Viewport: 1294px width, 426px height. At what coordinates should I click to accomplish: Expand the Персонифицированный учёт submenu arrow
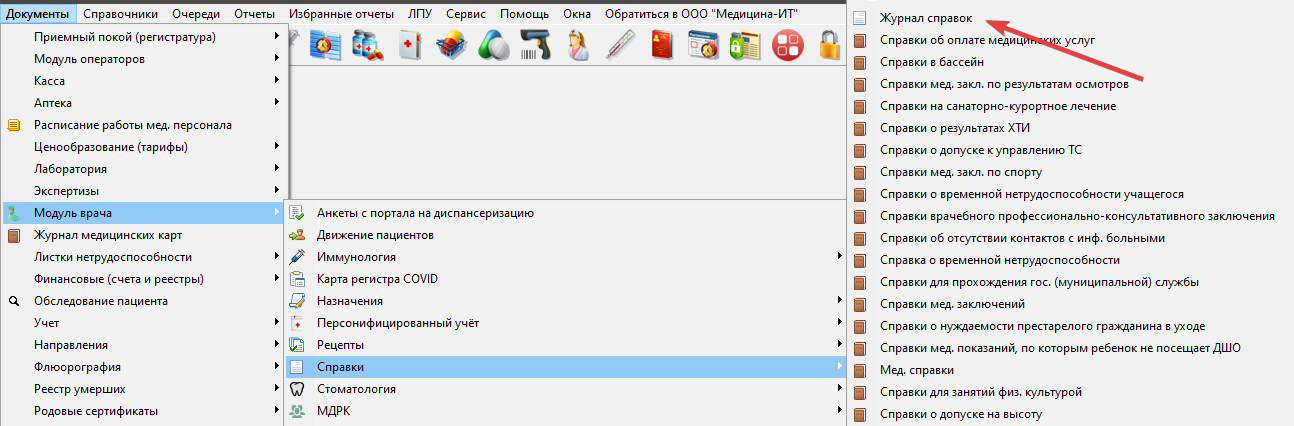coord(840,323)
